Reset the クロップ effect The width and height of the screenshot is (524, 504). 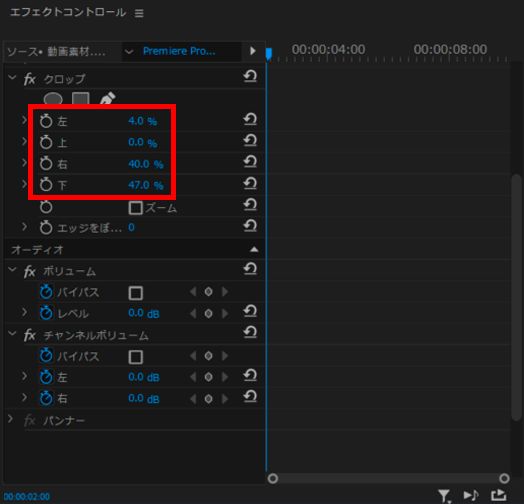tap(250, 77)
